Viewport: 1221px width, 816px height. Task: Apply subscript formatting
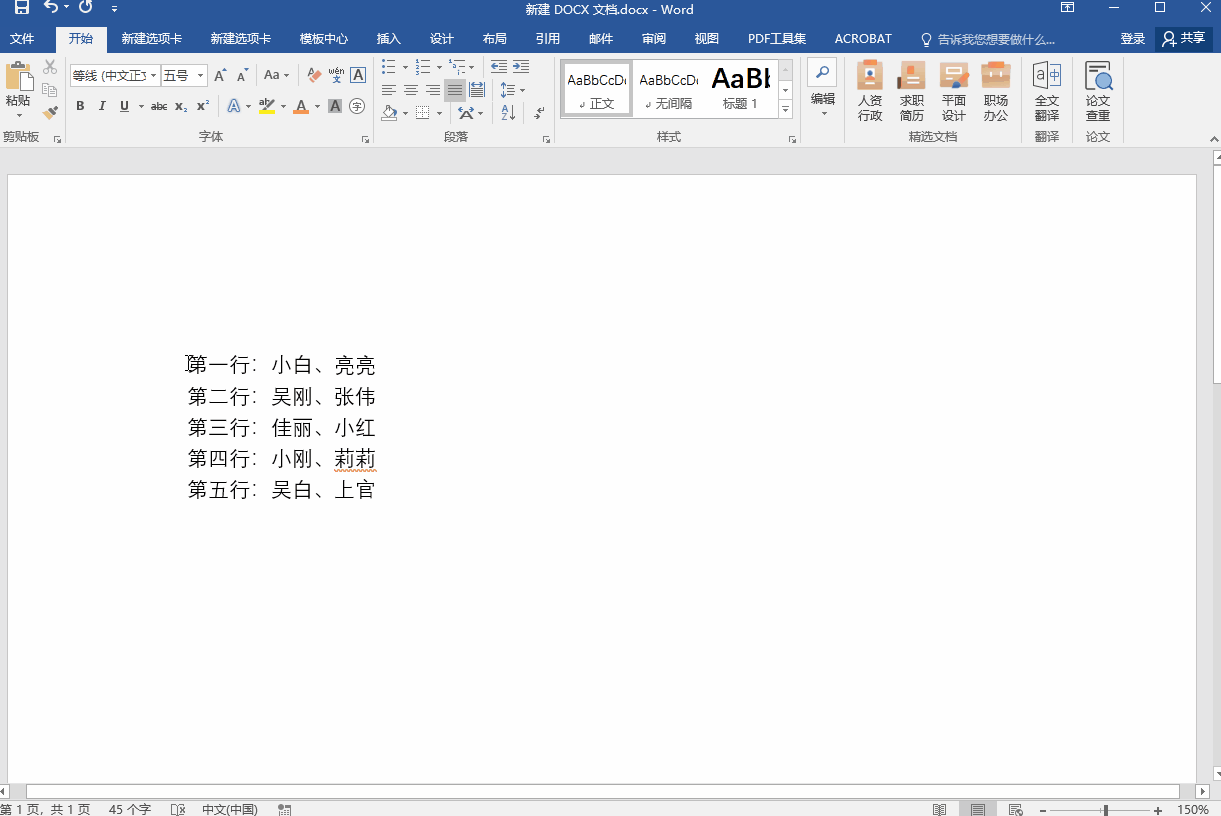(181, 106)
